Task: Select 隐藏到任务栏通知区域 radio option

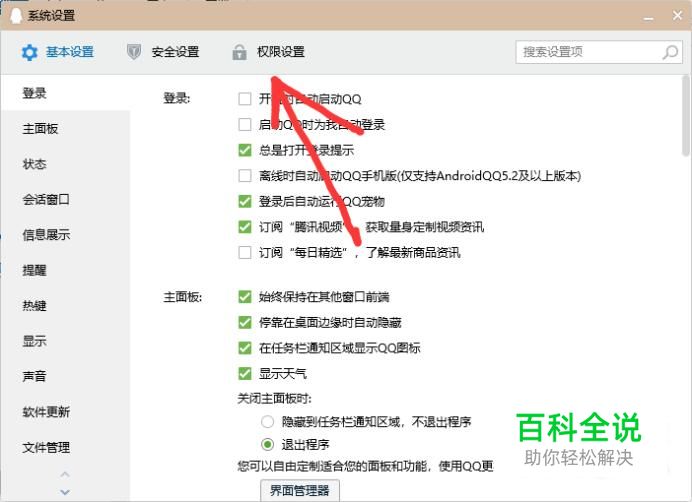Action: [267, 422]
